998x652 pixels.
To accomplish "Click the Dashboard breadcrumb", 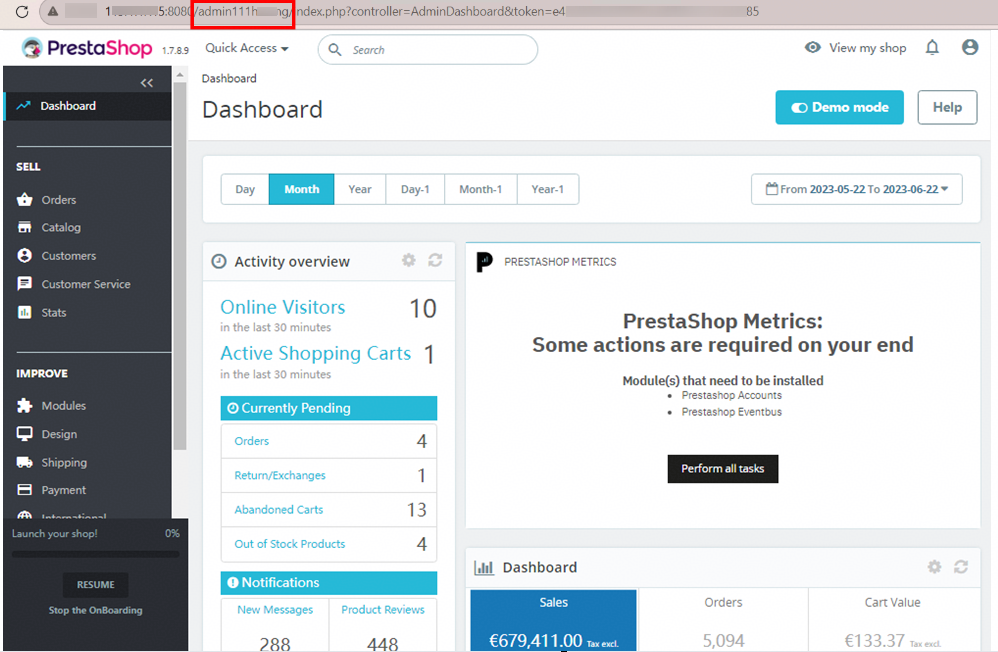I will coord(229,78).
